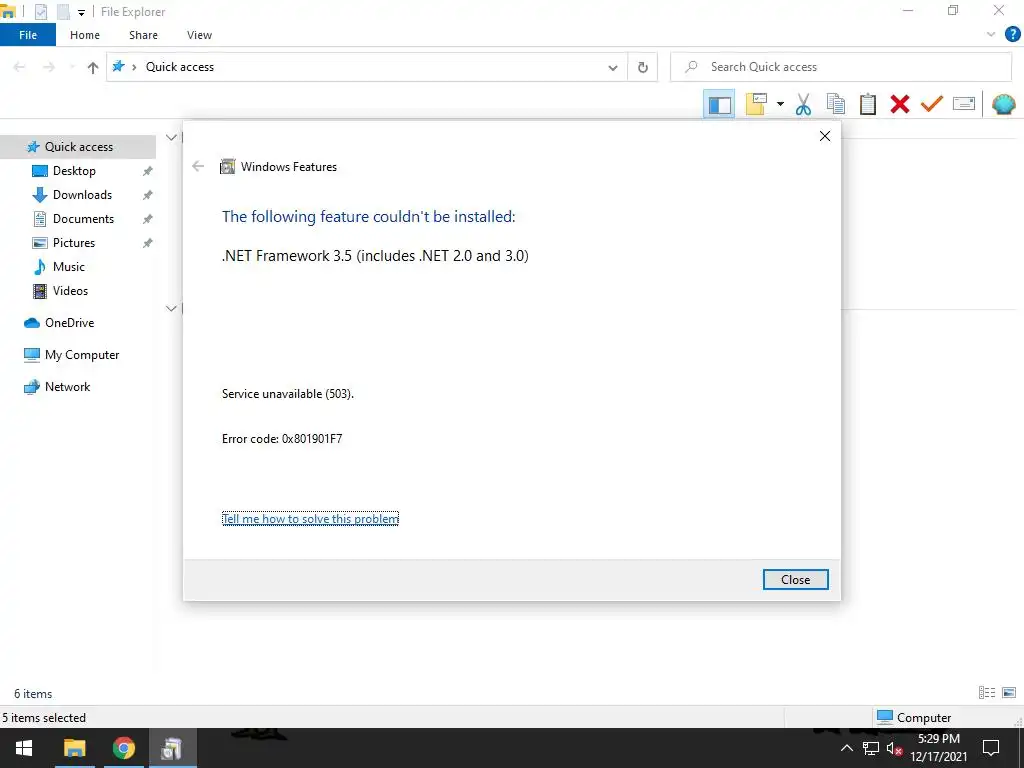Expand the breadcrumb chevron before Quick access

click(134, 67)
